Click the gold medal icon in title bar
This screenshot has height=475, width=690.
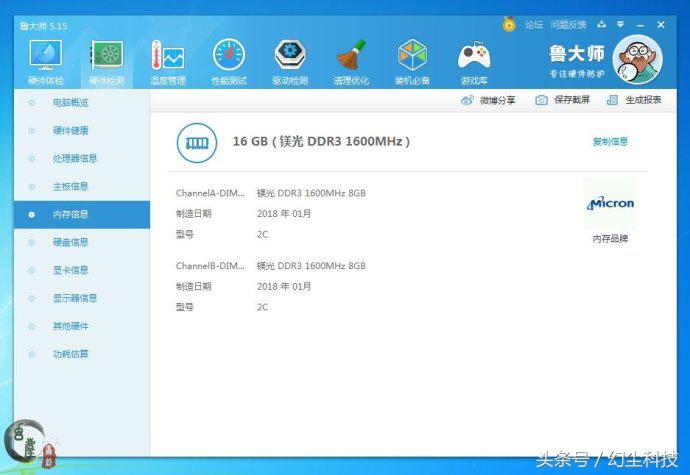click(509, 24)
